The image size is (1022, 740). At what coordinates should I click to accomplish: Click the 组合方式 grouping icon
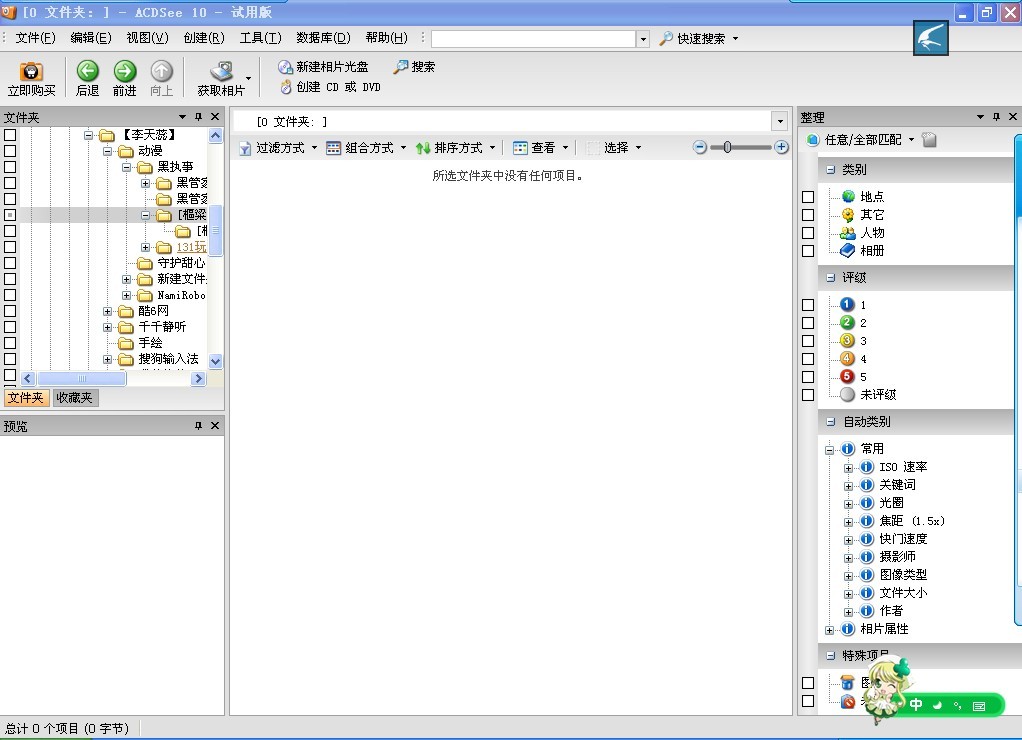pyautogui.click(x=333, y=148)
